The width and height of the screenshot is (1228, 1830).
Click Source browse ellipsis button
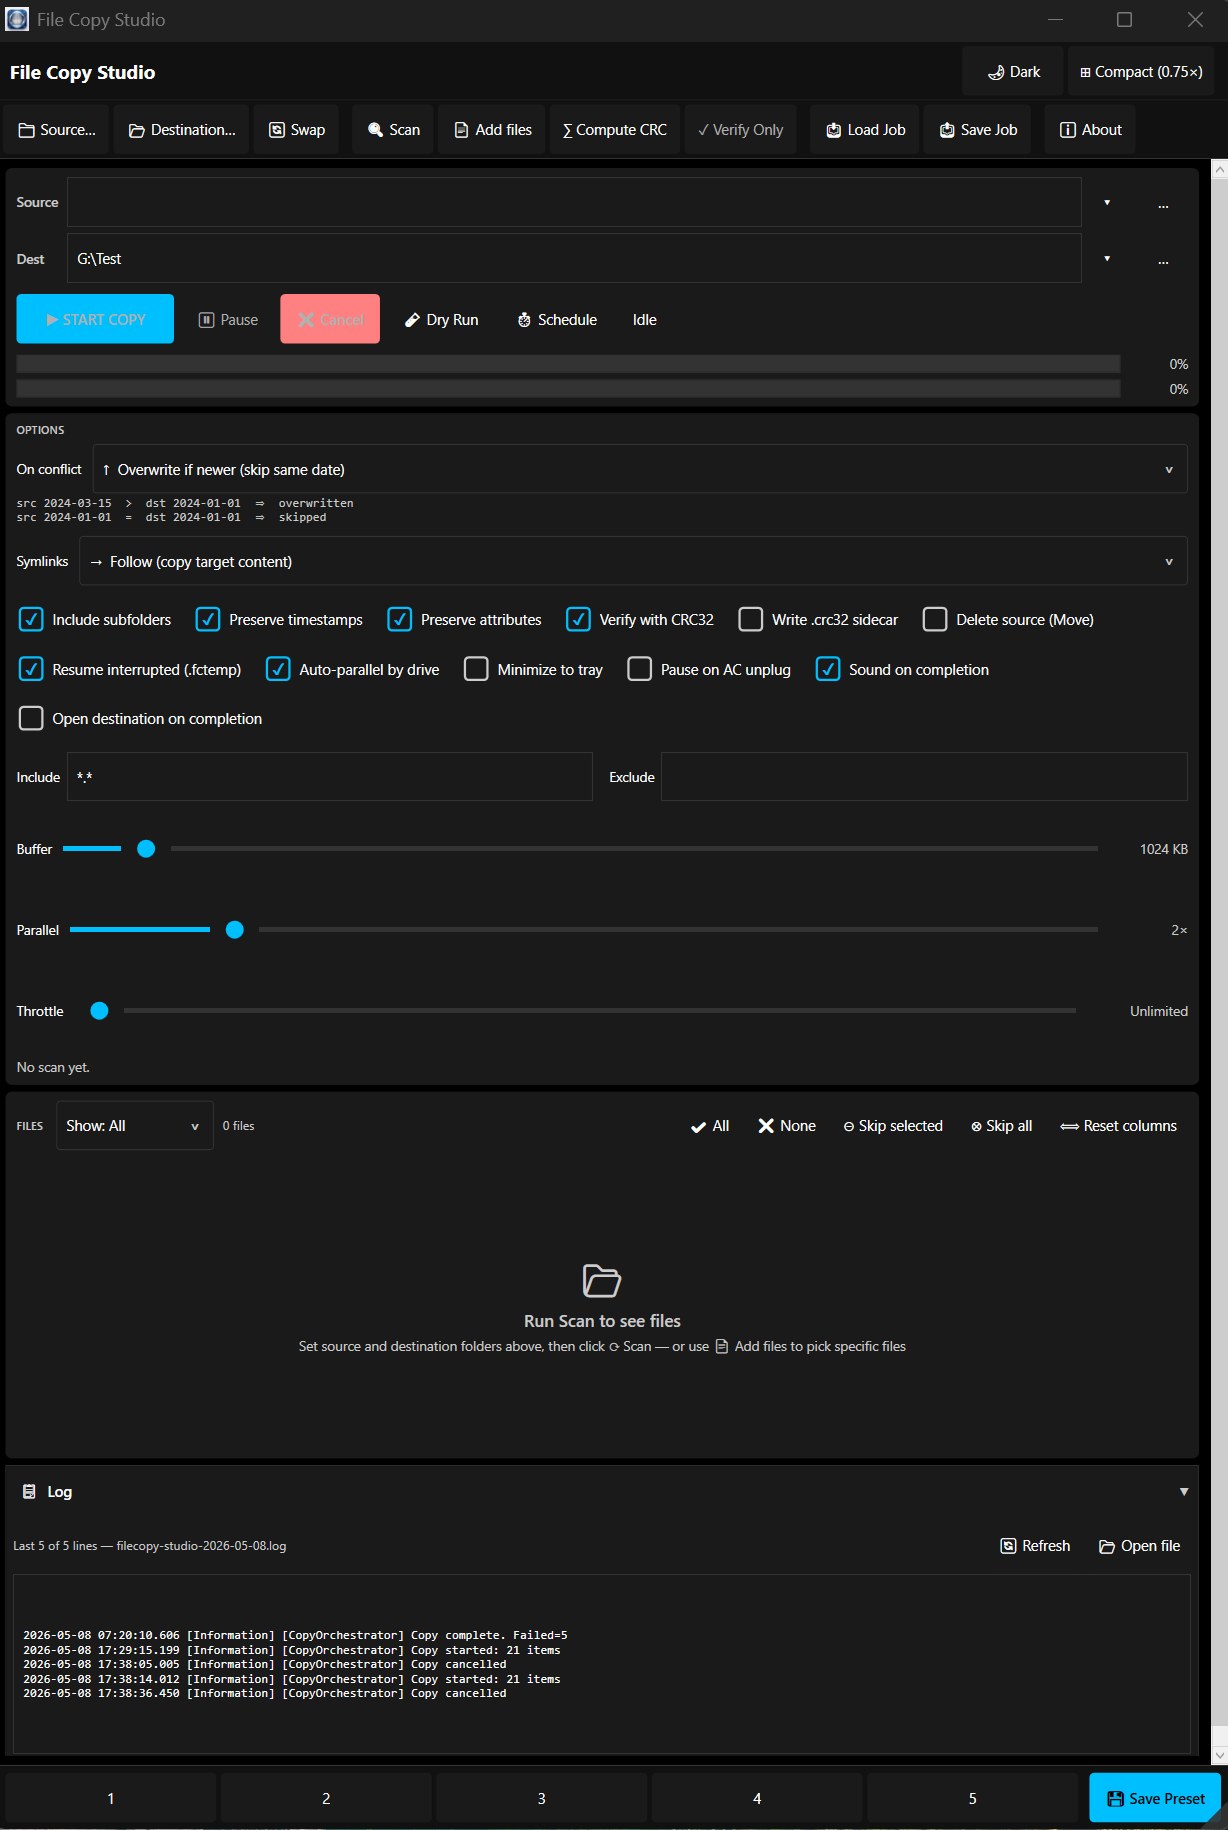(x=1163, y=203)
